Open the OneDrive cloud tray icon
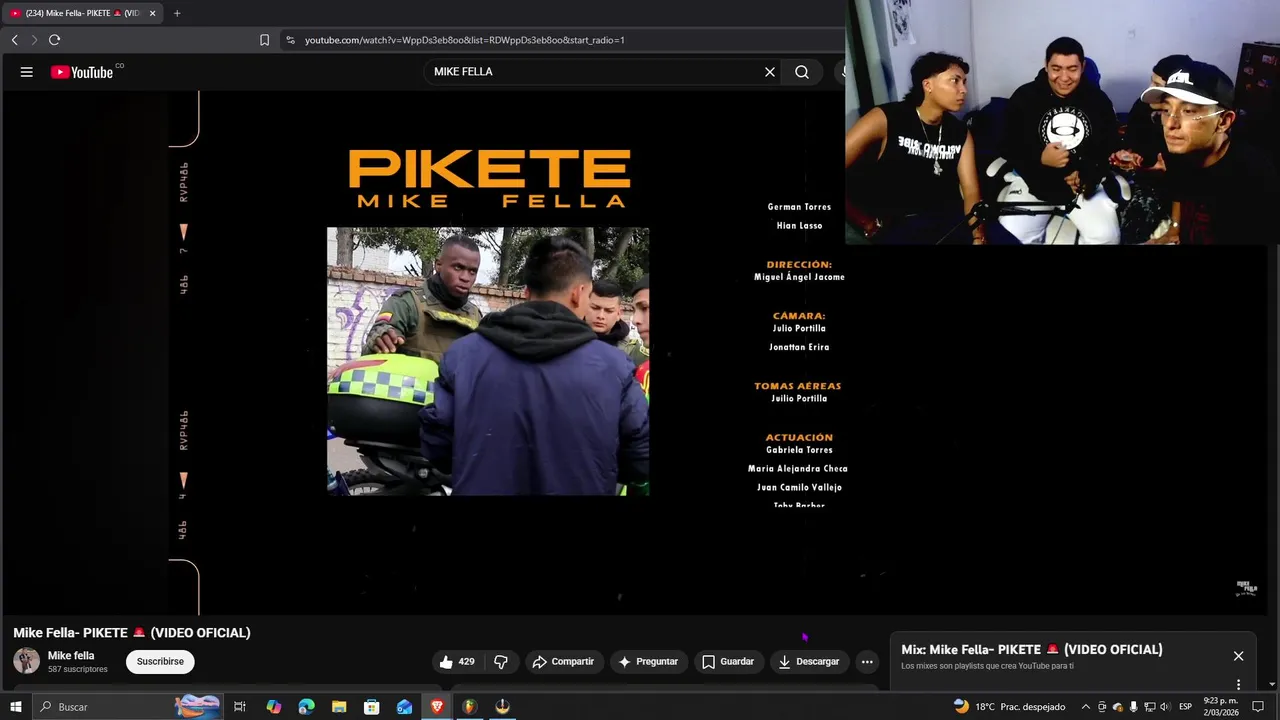Viewport: 1280px width, 720px height. click(x=1118, y=707)
